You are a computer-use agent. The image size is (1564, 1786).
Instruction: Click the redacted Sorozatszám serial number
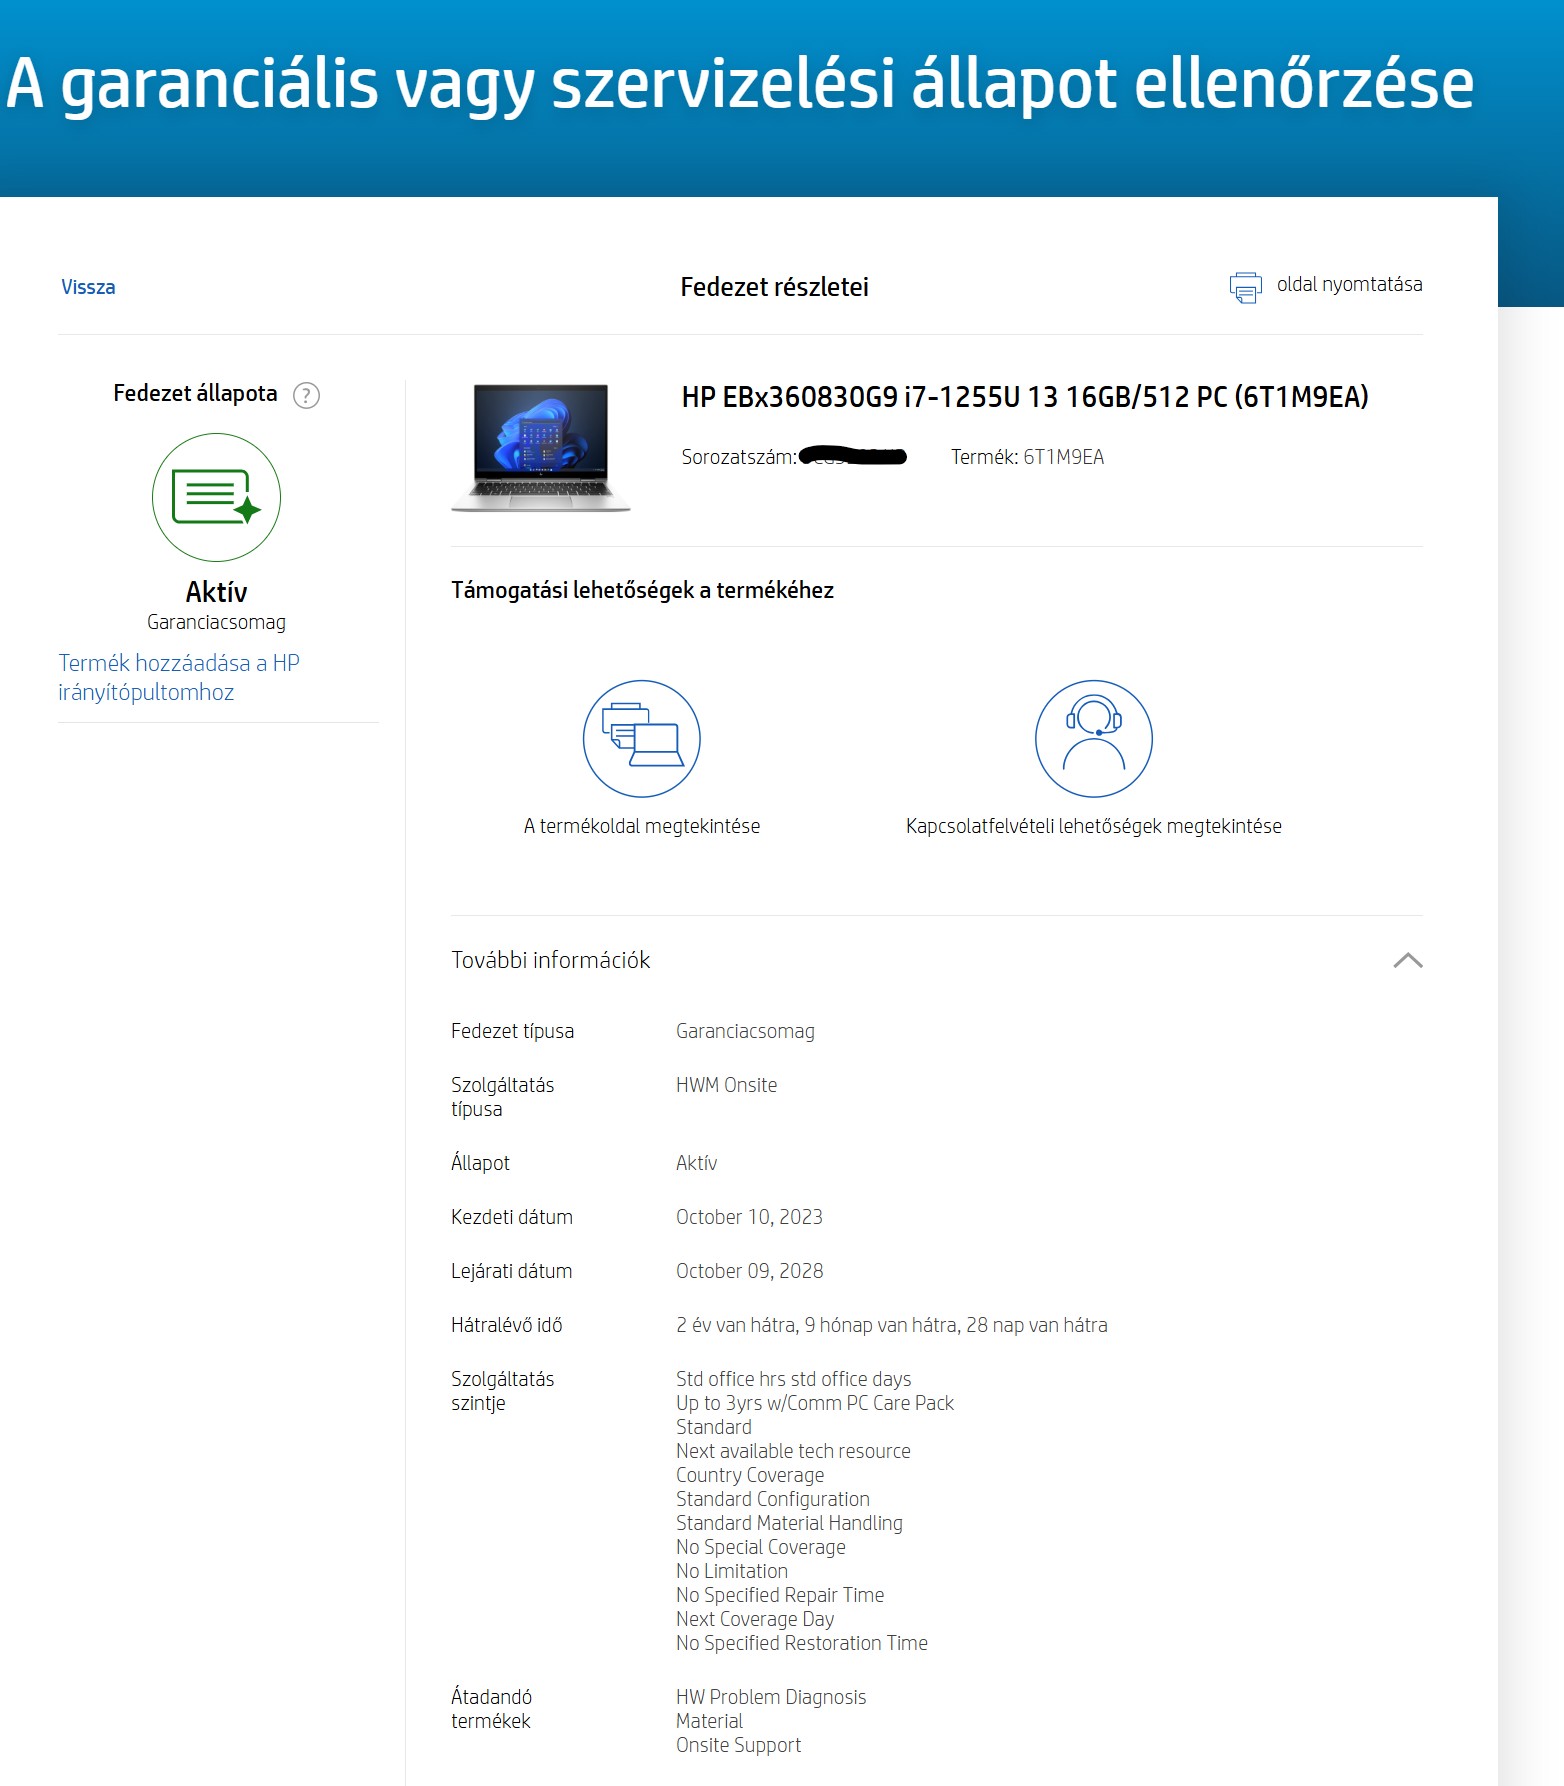[x=853, y=457]
